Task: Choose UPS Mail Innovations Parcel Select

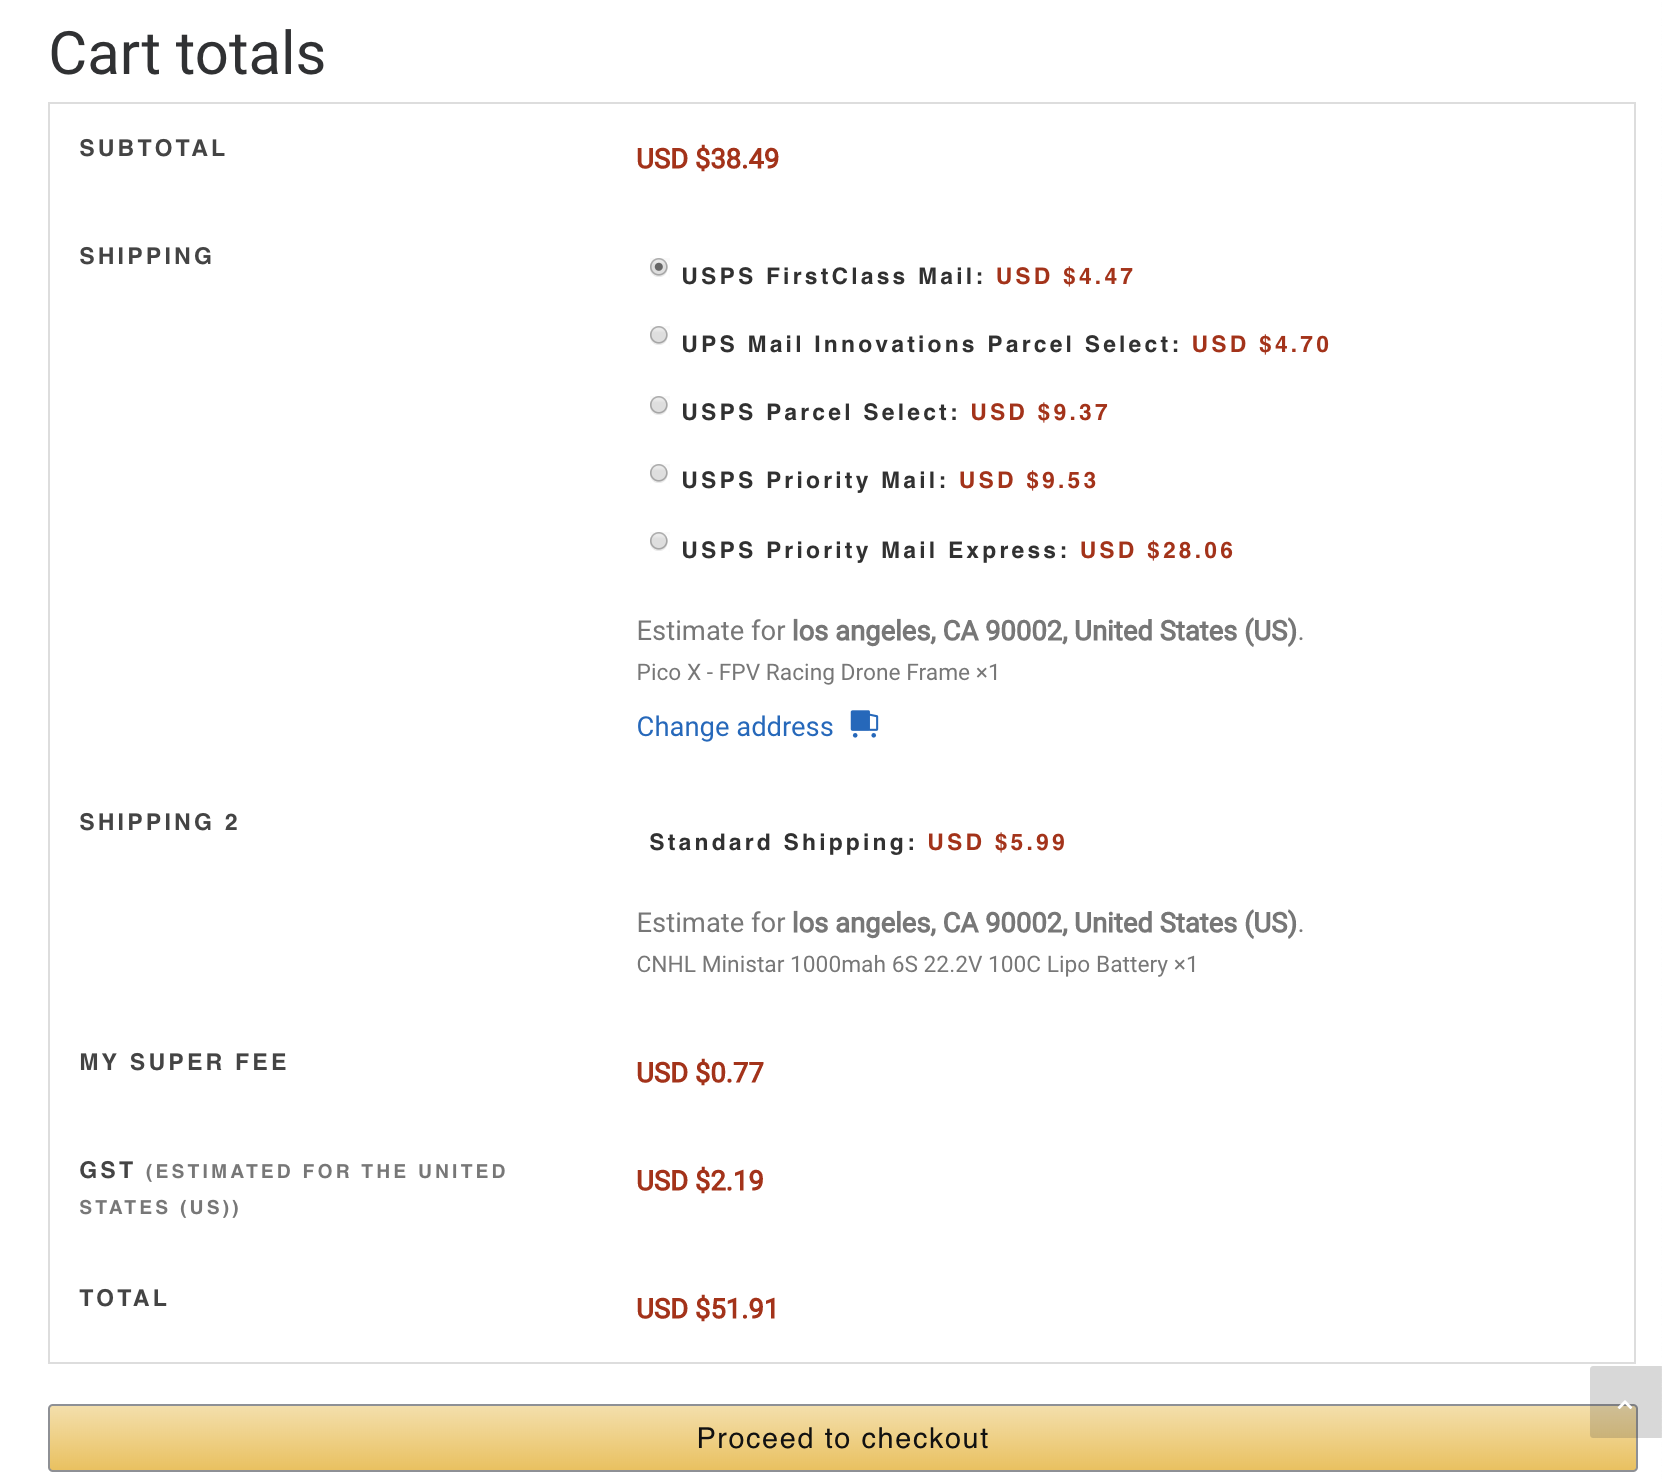Action: [x=658, y=336]
